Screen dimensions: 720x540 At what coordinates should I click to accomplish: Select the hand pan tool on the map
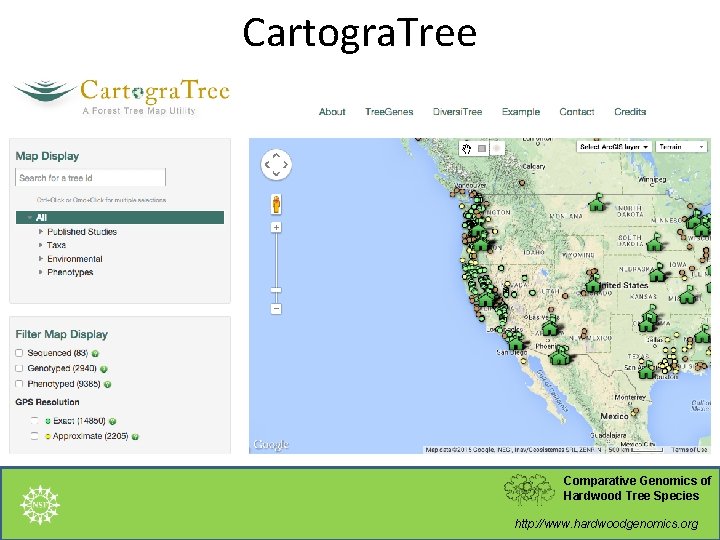pos(467,148)
